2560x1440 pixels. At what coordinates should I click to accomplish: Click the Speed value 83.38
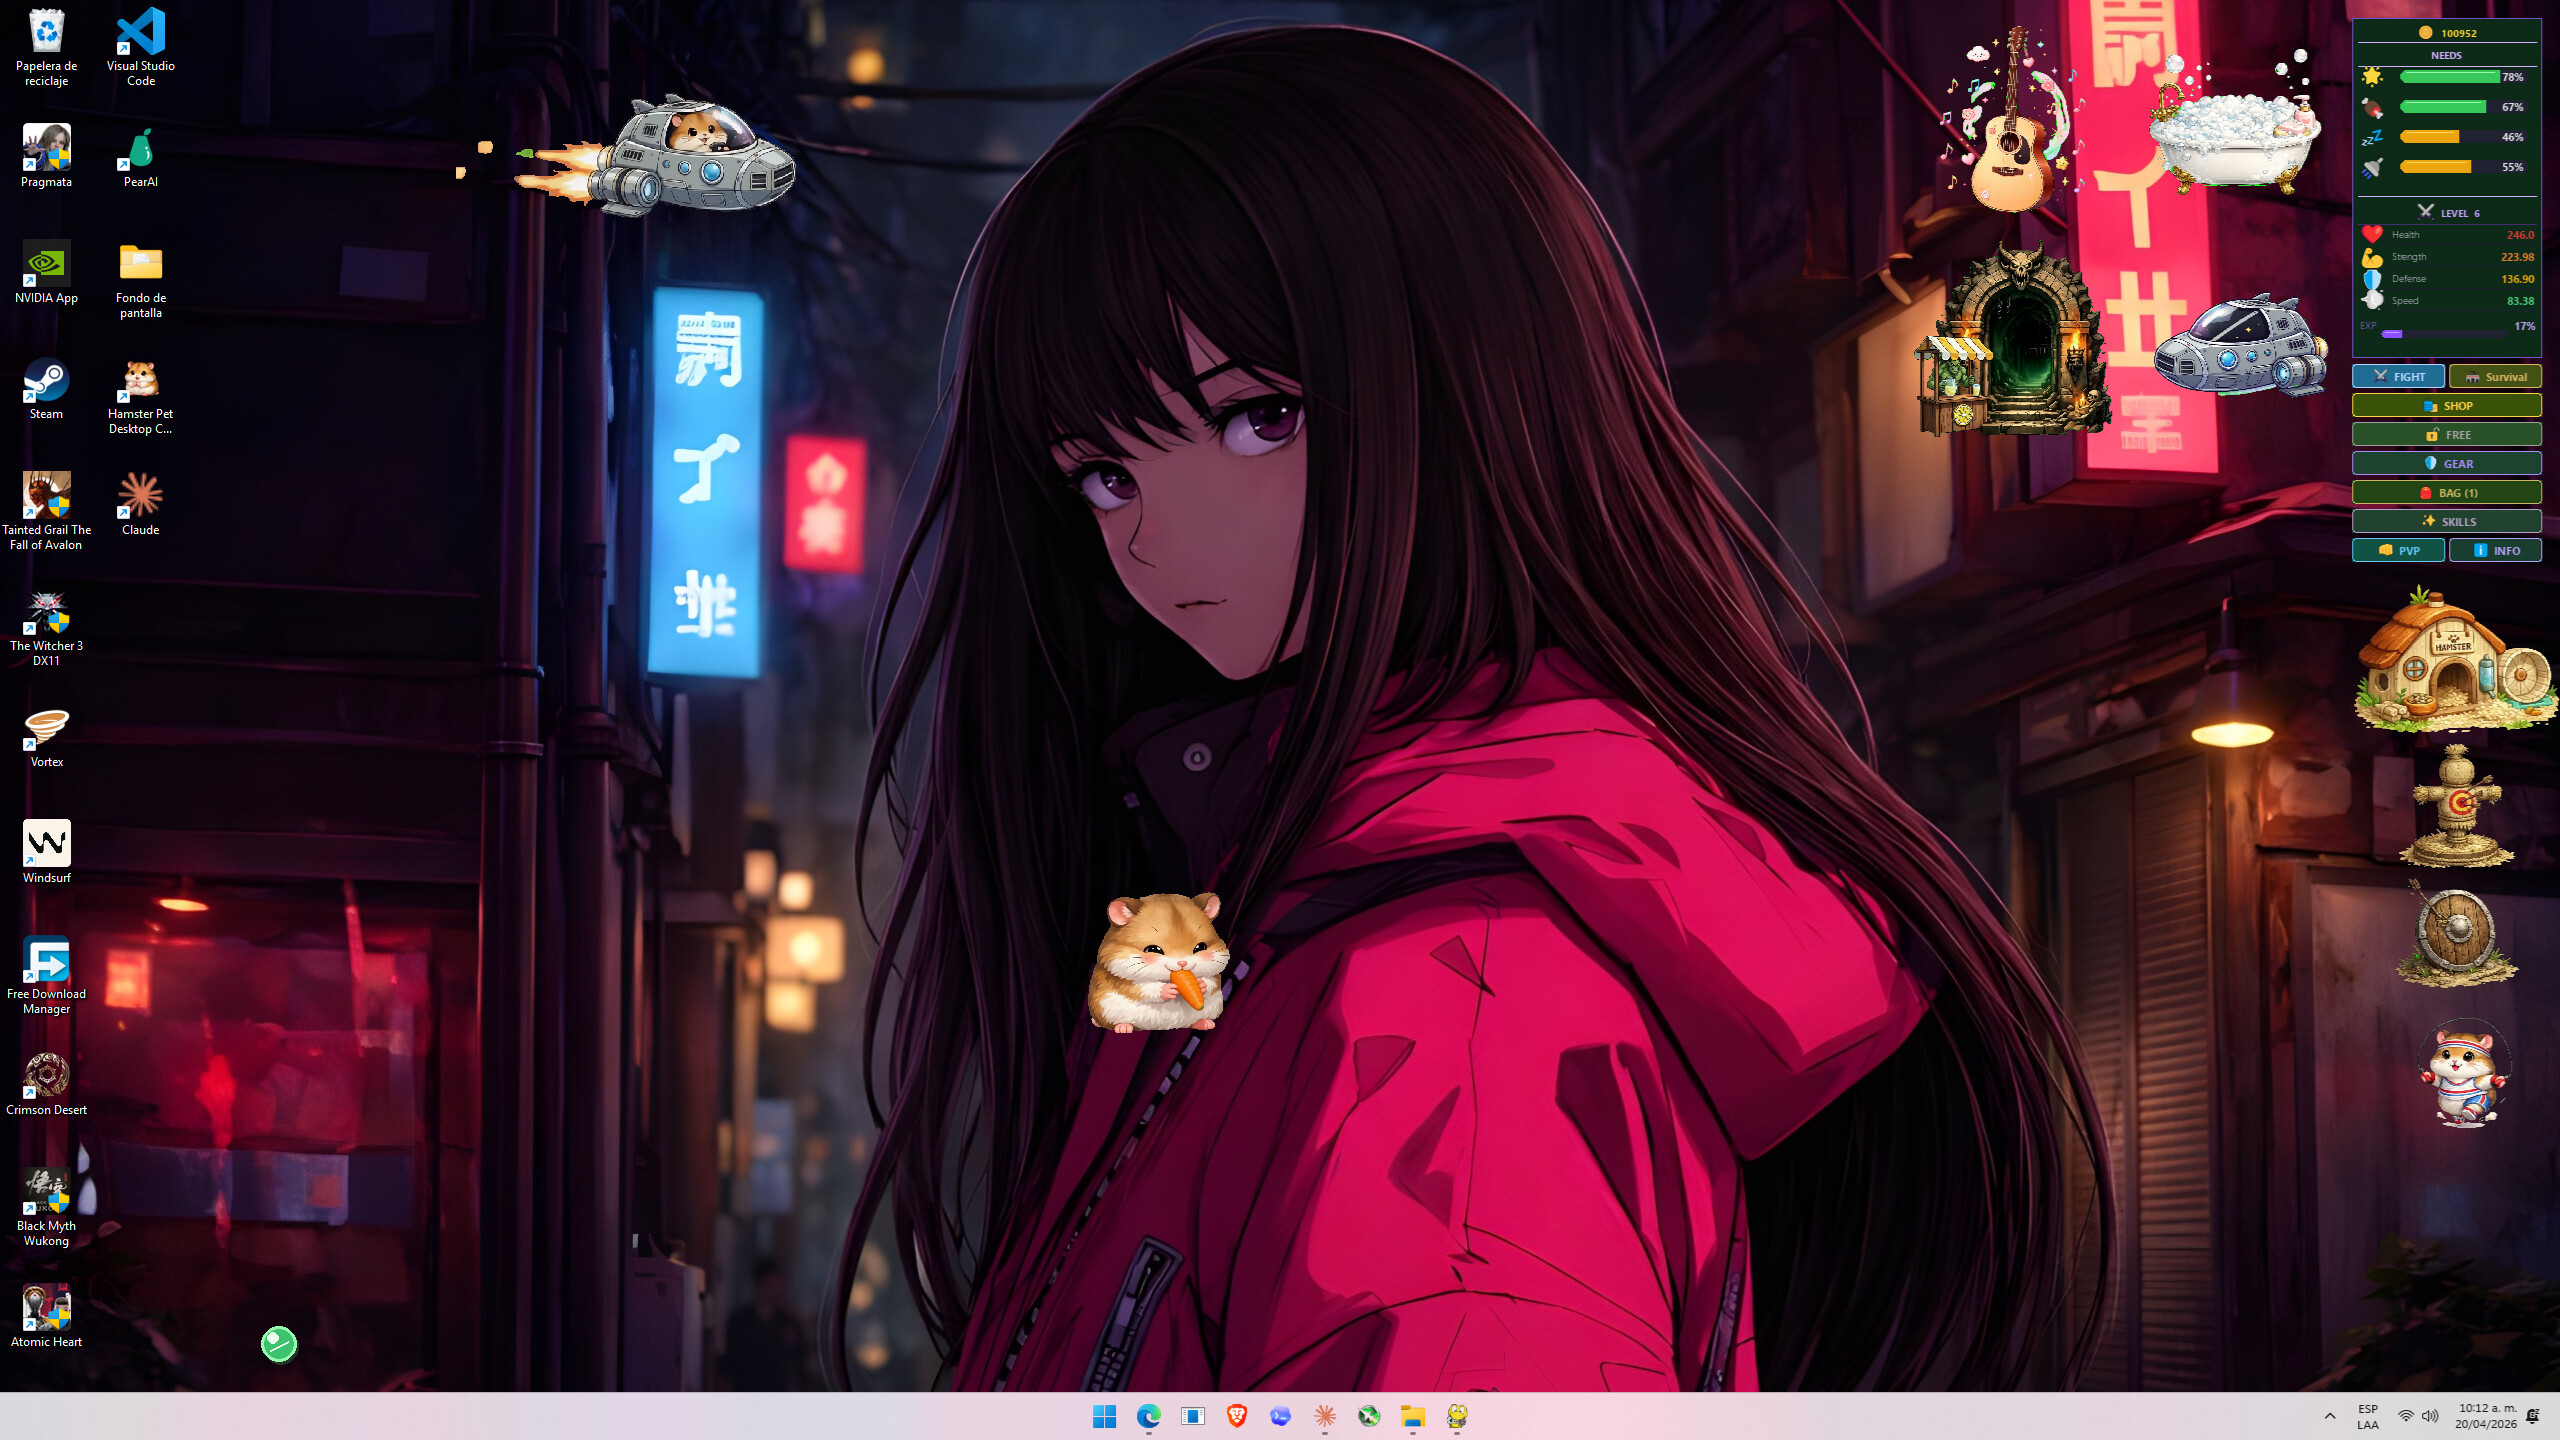click(2520, 301)
